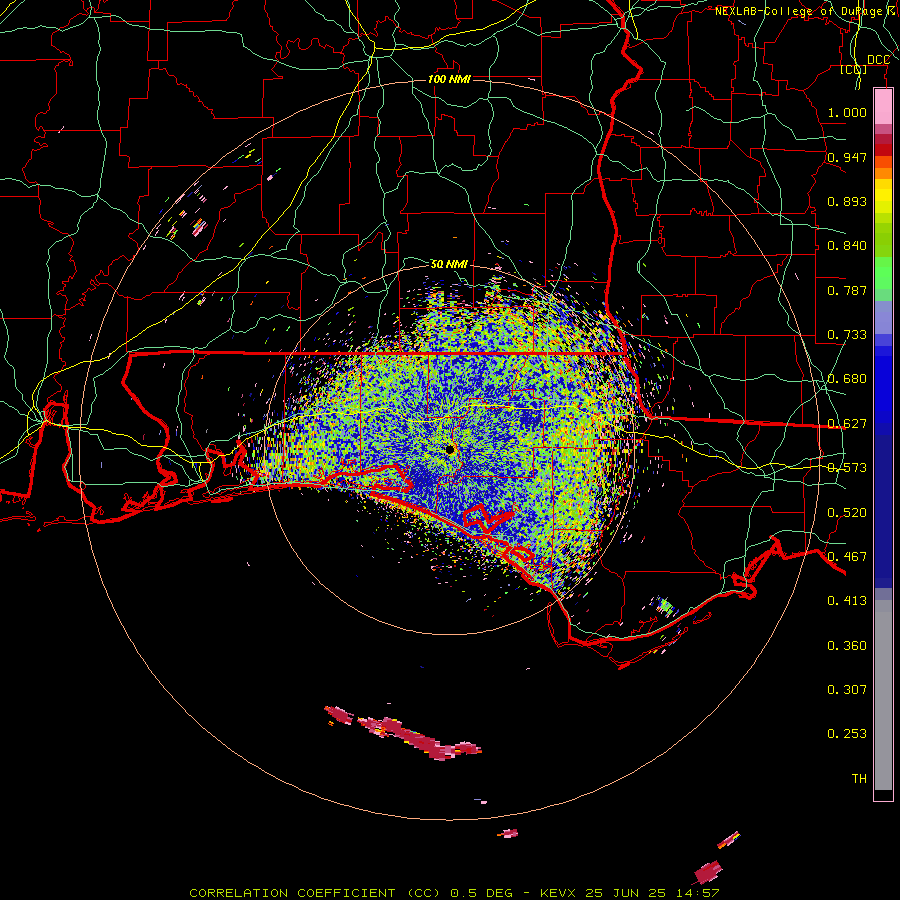This screenshot has height=900, width=900.
Task: Select the 0.360 legend value
Action: coord(847,646)
